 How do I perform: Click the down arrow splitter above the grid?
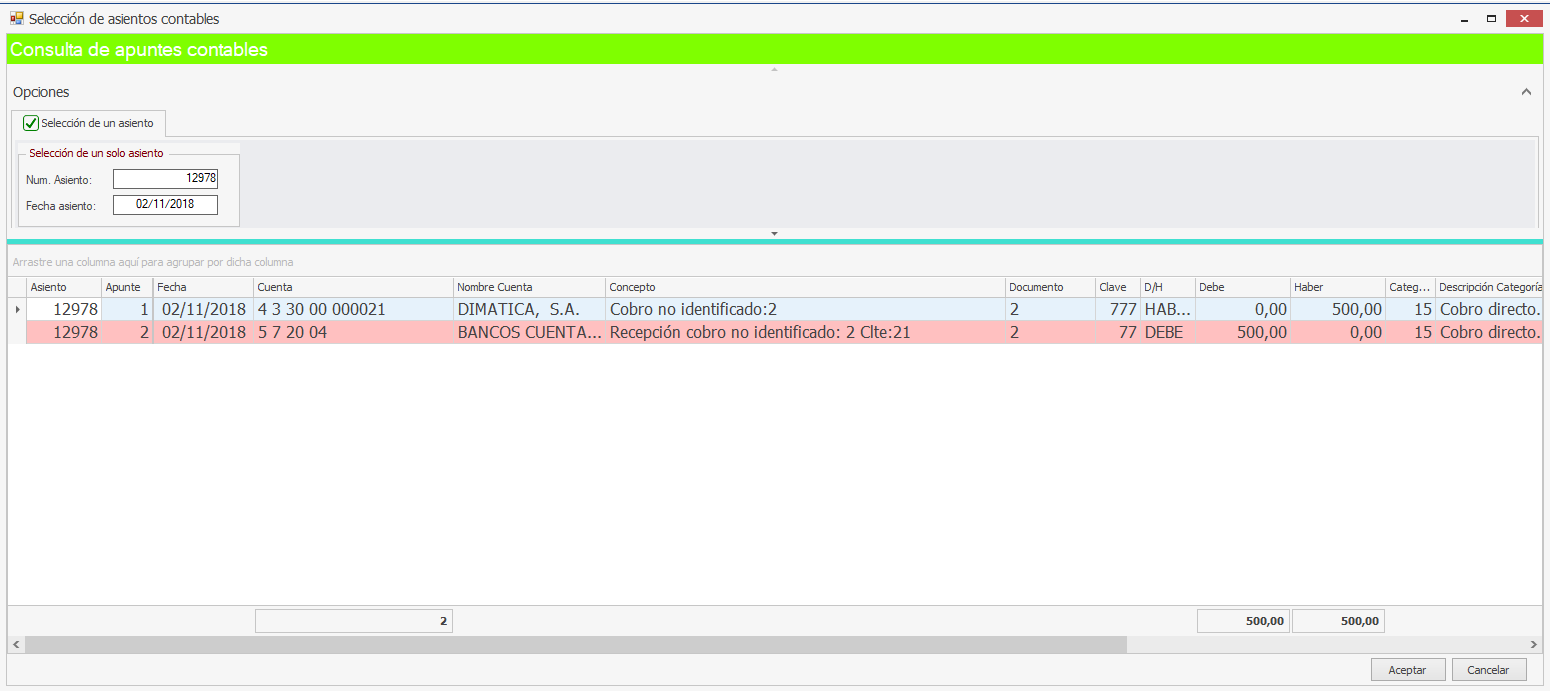(x=774, y=233)
